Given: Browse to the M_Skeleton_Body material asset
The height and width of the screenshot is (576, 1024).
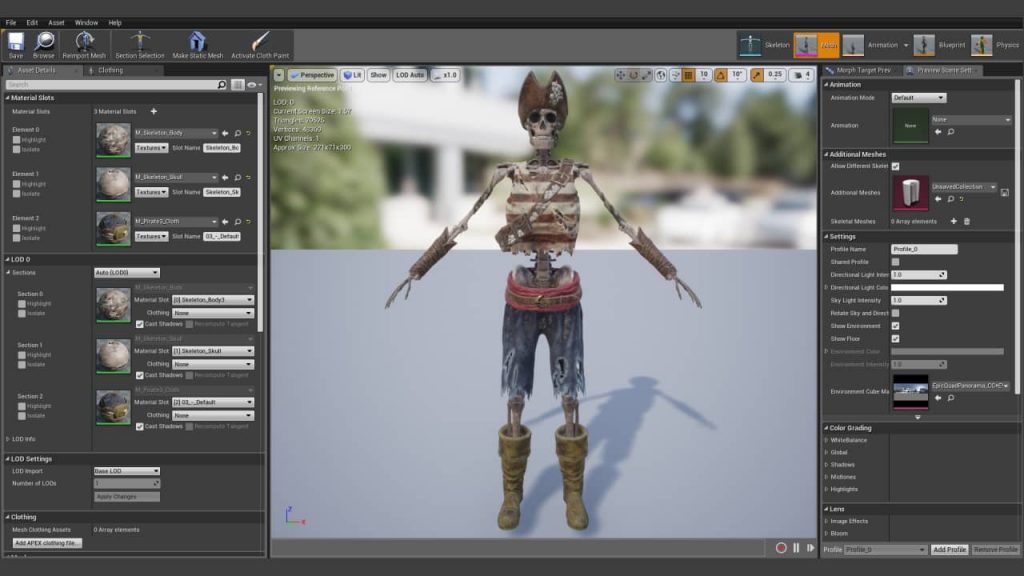Looking at the screenshot, I should pyautogui.click(x=238, y=133).
